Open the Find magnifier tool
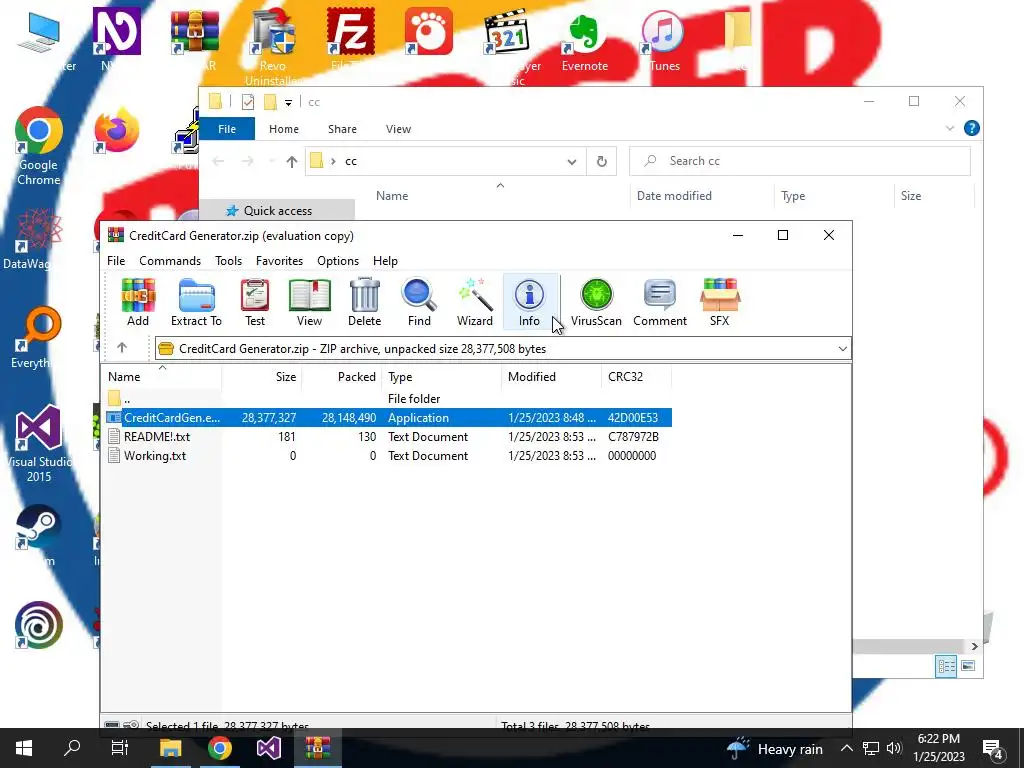 tap(419, 302)
